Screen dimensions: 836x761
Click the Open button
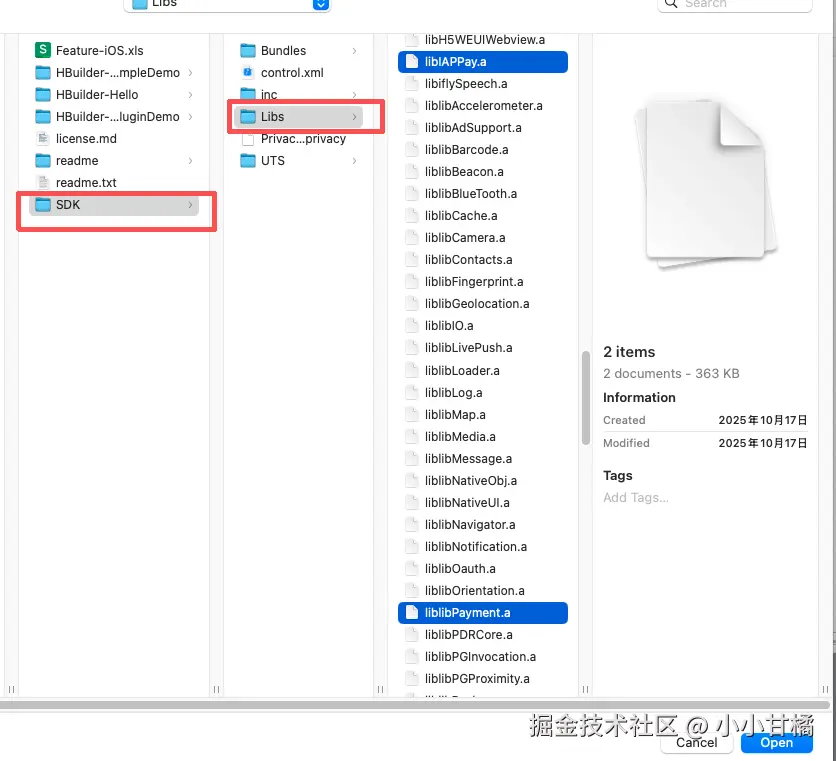(776, 743)
